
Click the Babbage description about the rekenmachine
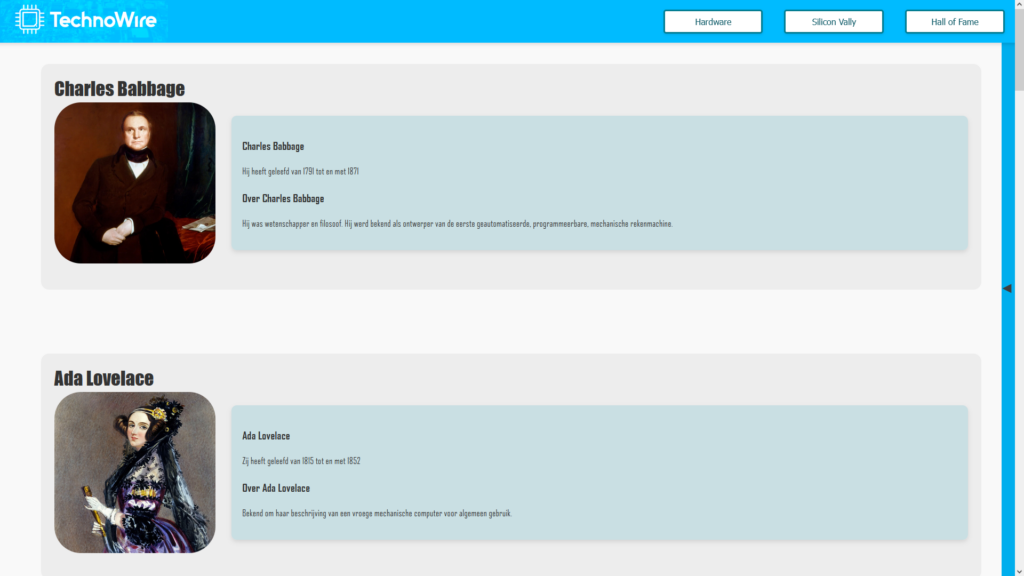[x=457, y=224]
